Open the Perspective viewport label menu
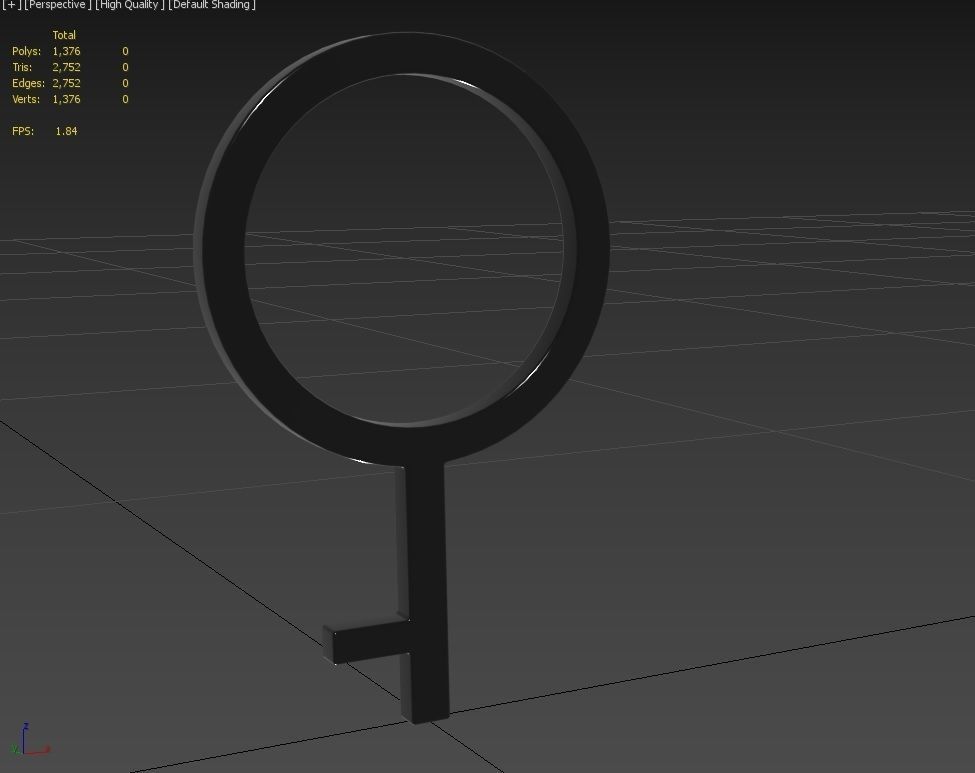Image resolution: width=975 pixels, height=773 pixels. (x=58, y=5)
